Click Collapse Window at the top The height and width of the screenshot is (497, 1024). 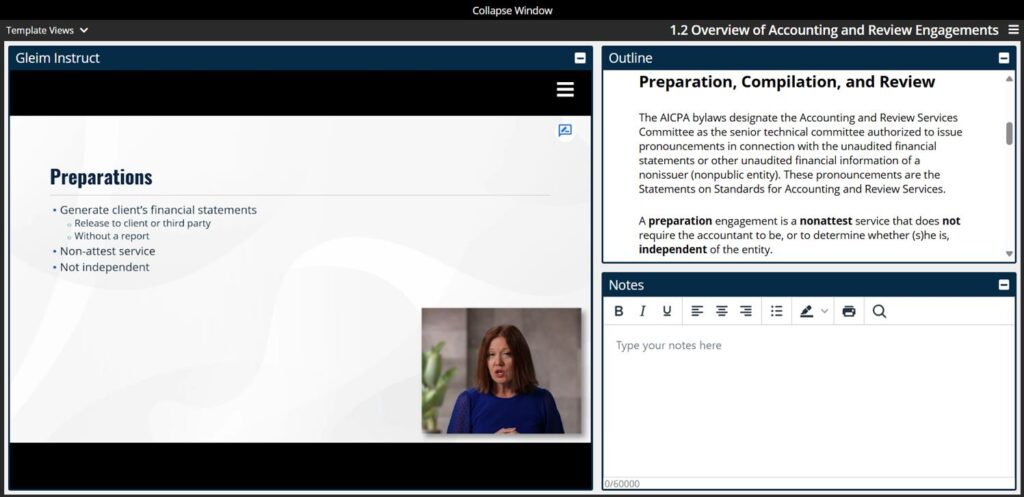(x=512, y=10)
